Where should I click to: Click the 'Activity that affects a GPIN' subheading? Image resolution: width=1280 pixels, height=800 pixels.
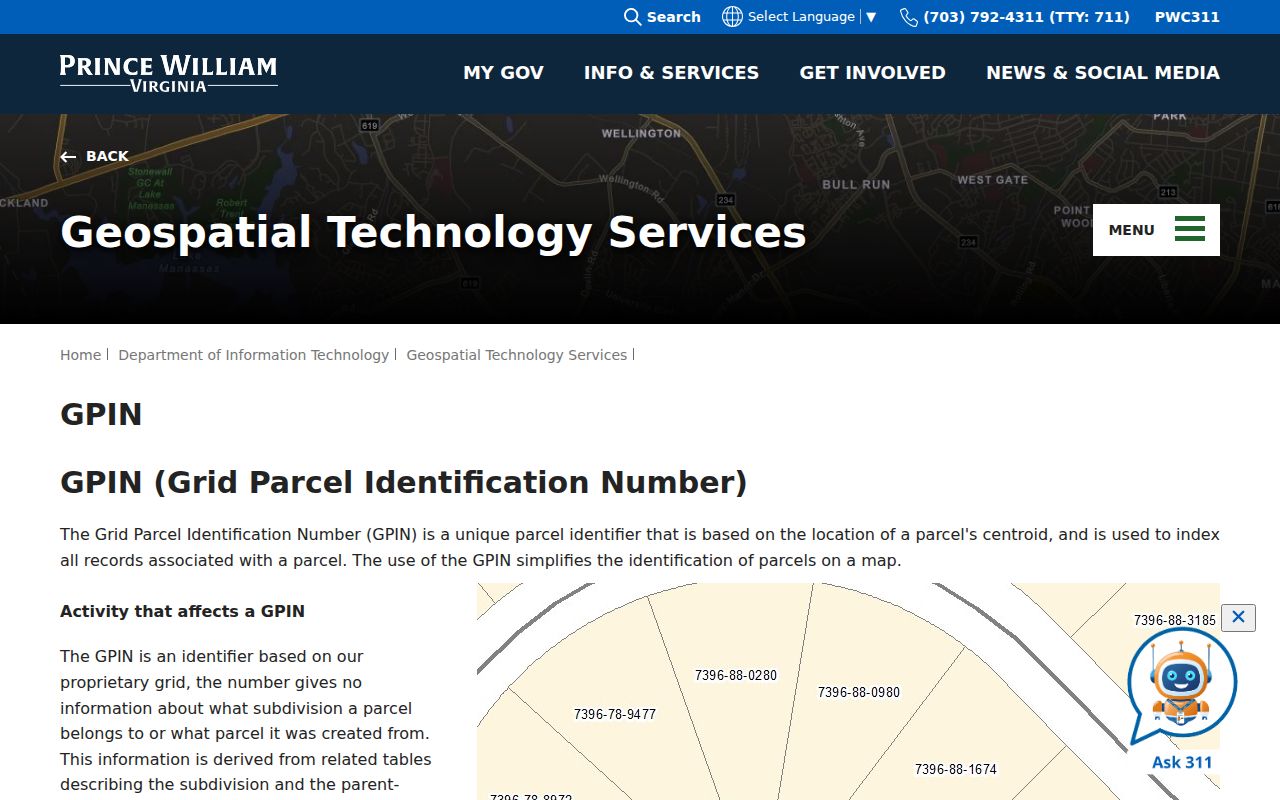182,611
